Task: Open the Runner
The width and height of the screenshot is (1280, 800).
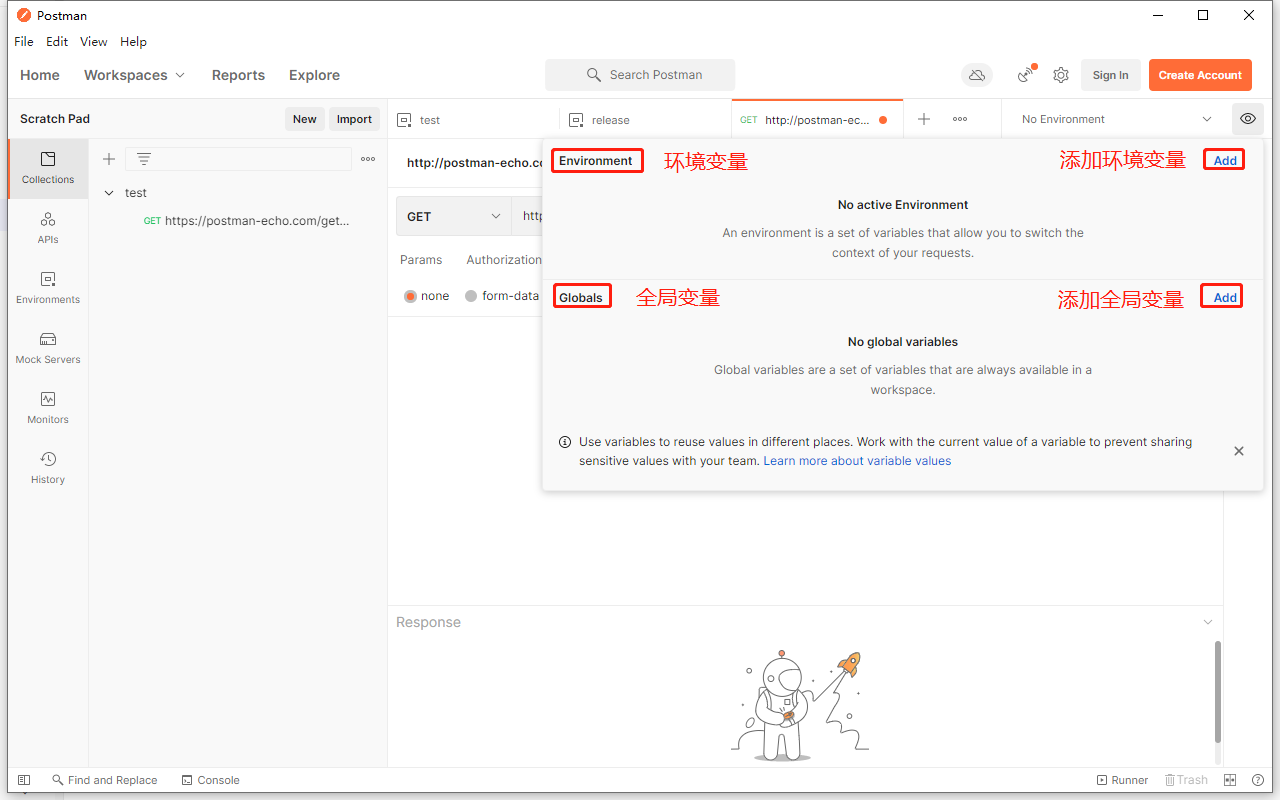Action: [1122, 780]
